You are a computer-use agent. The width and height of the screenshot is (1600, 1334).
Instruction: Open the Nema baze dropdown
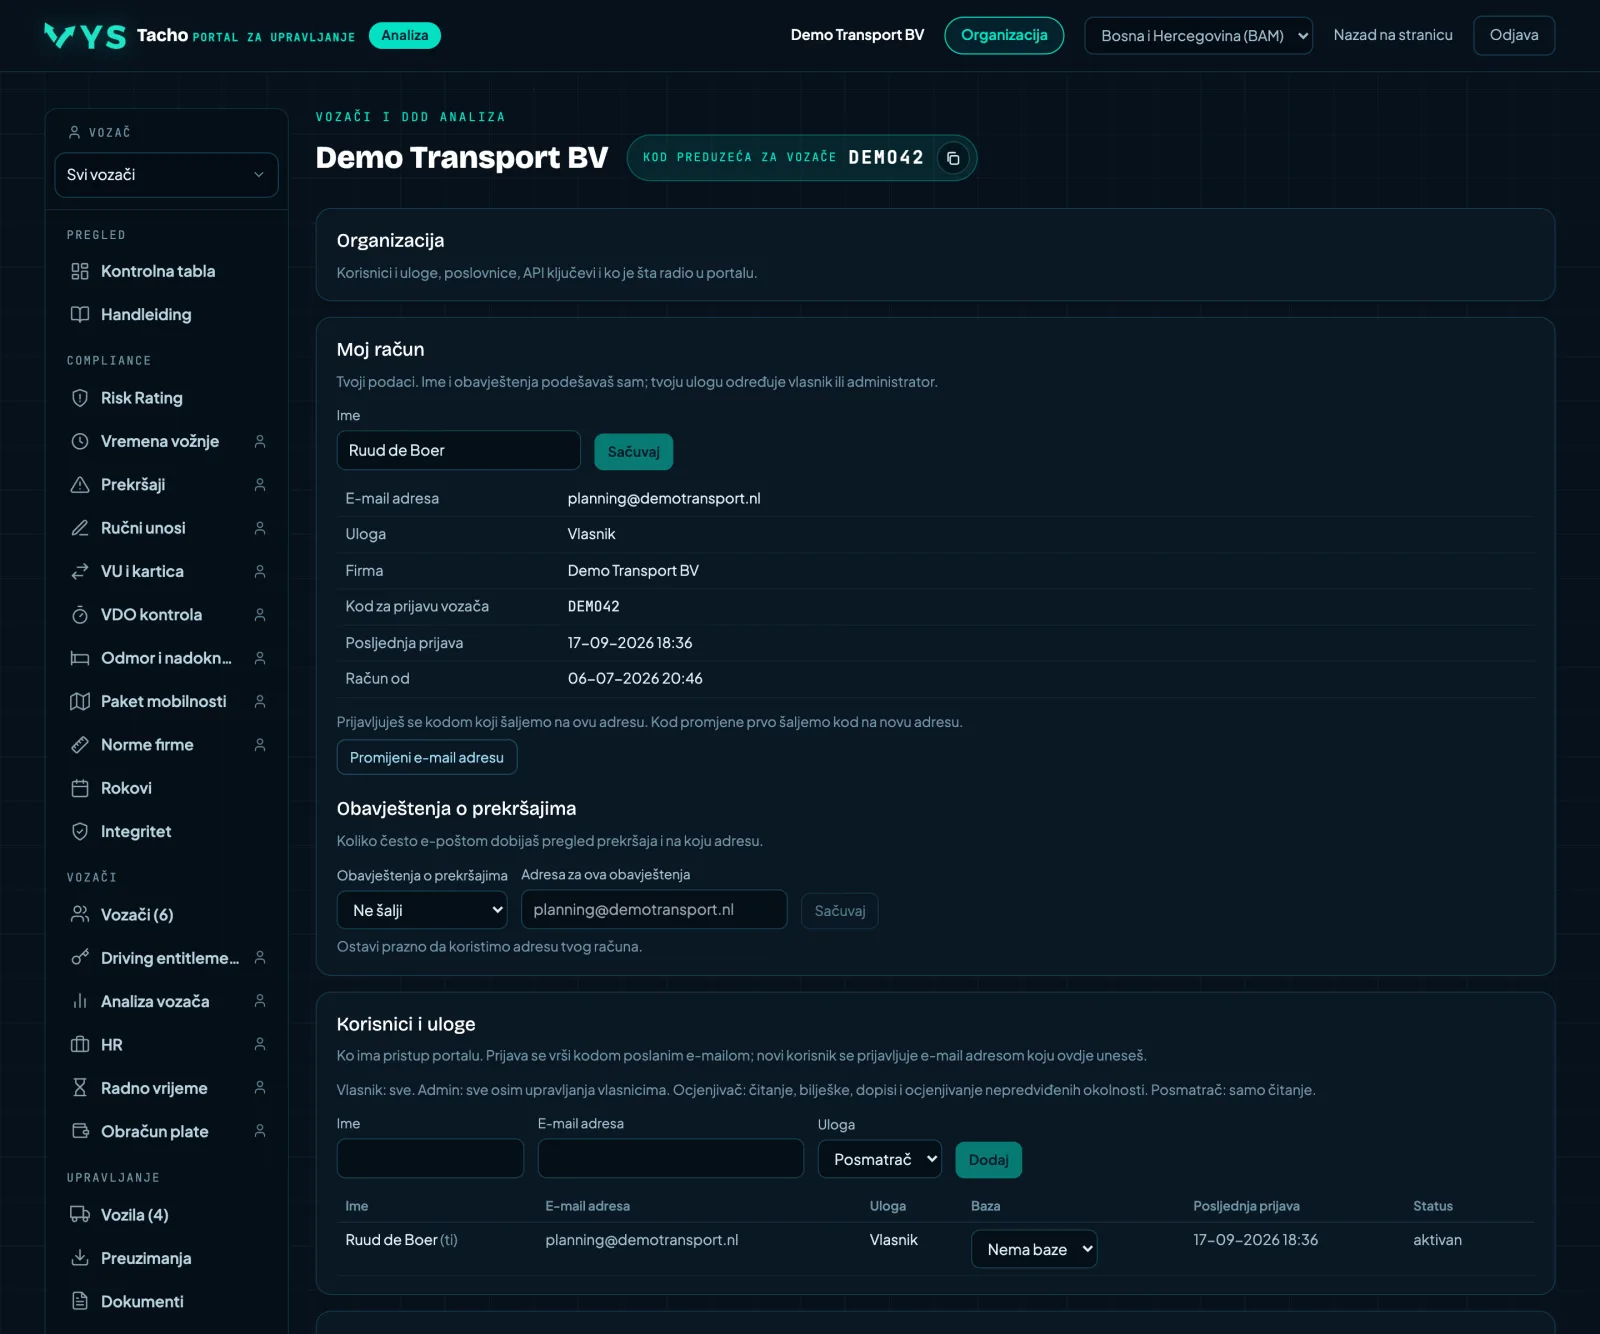pyautogui.click(x=1034, y=1249)
